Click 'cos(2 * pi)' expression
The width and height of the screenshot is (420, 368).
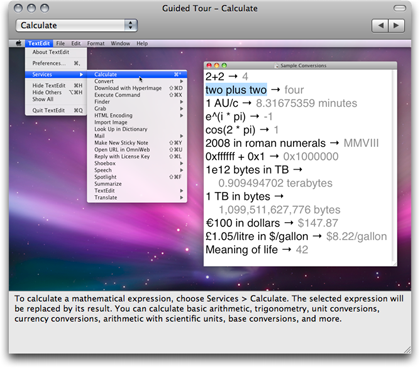[230, 130]
